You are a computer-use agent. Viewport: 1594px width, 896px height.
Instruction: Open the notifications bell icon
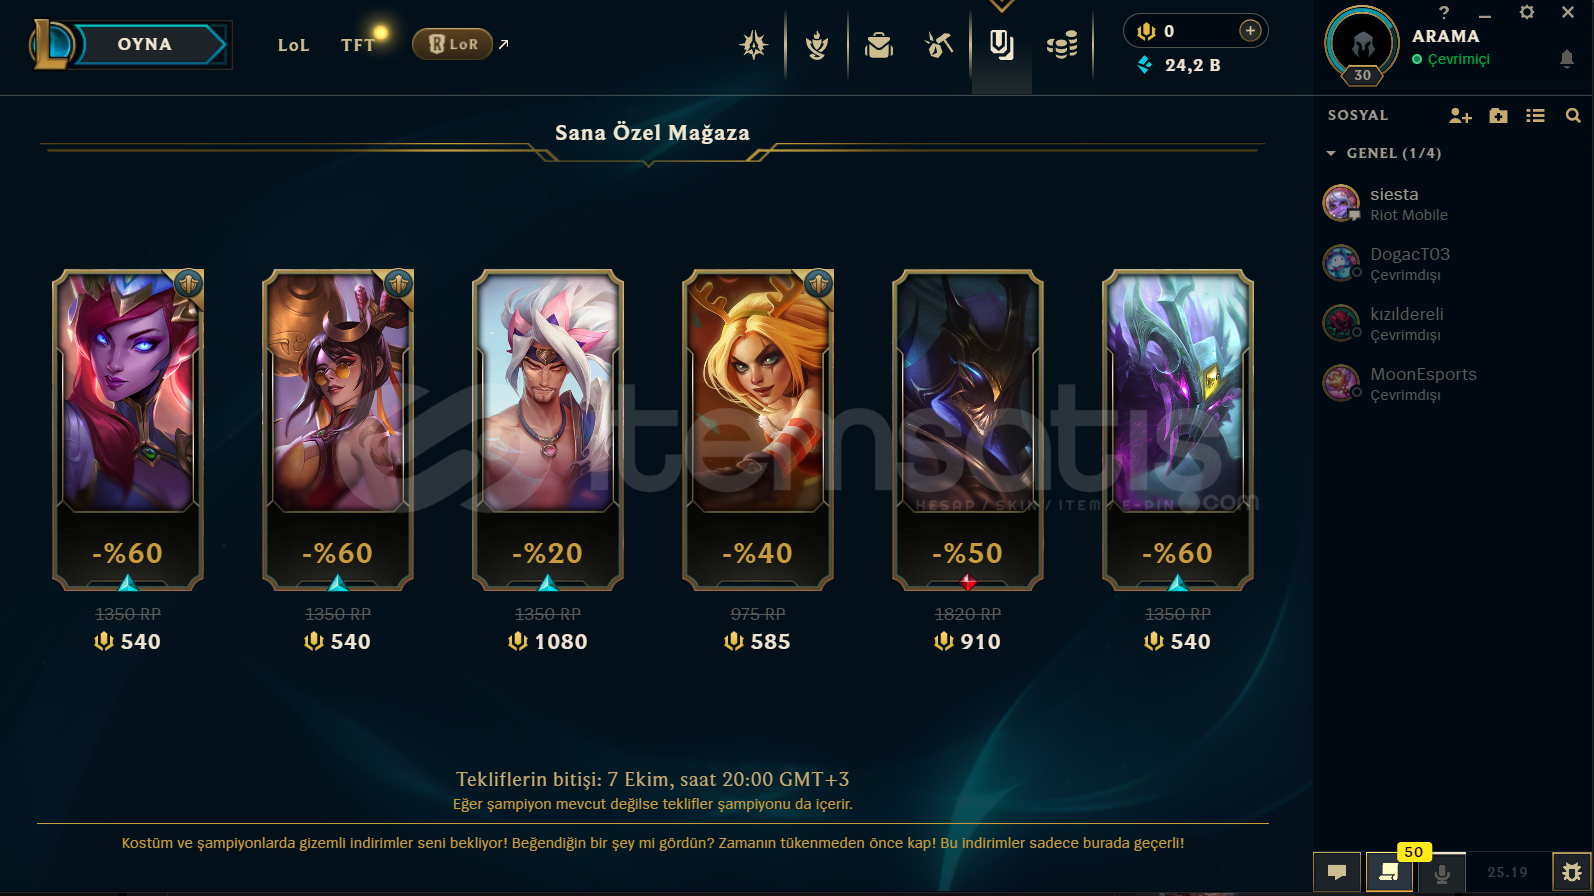click(1567, 59)
